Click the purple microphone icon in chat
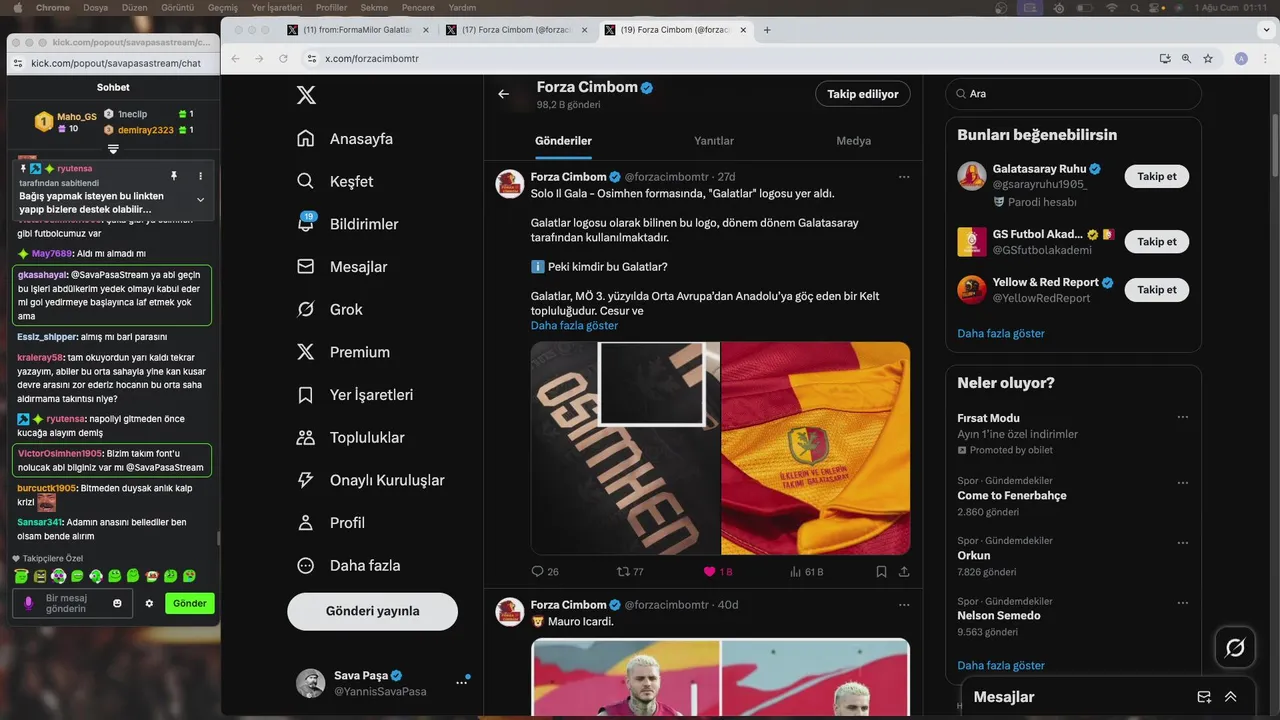The width and height of the screenshot is (1280, 720). point(28,603)
